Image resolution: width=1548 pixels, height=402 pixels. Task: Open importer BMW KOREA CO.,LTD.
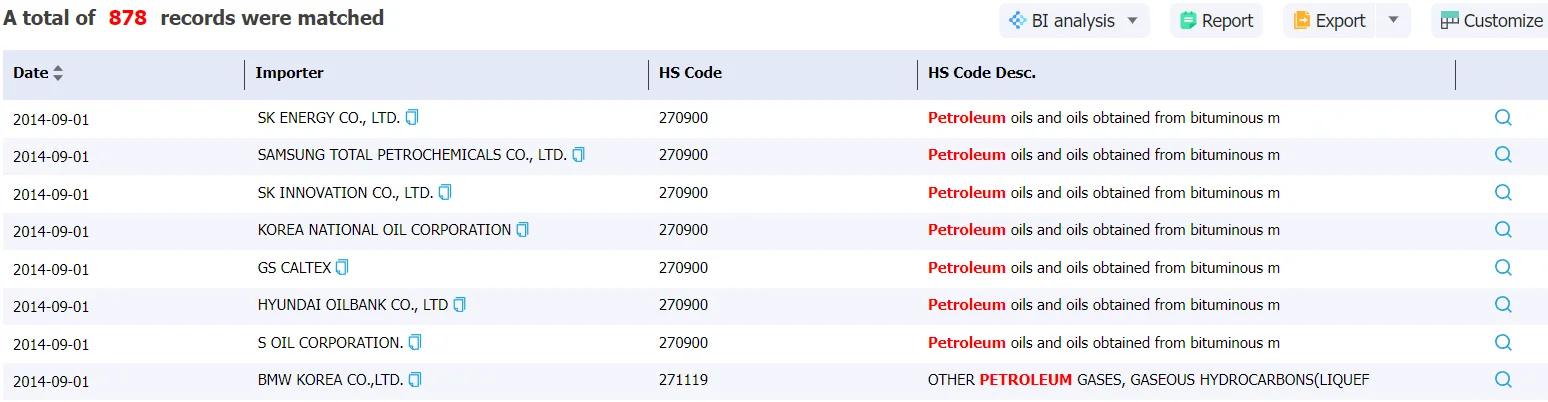[330, 380]
